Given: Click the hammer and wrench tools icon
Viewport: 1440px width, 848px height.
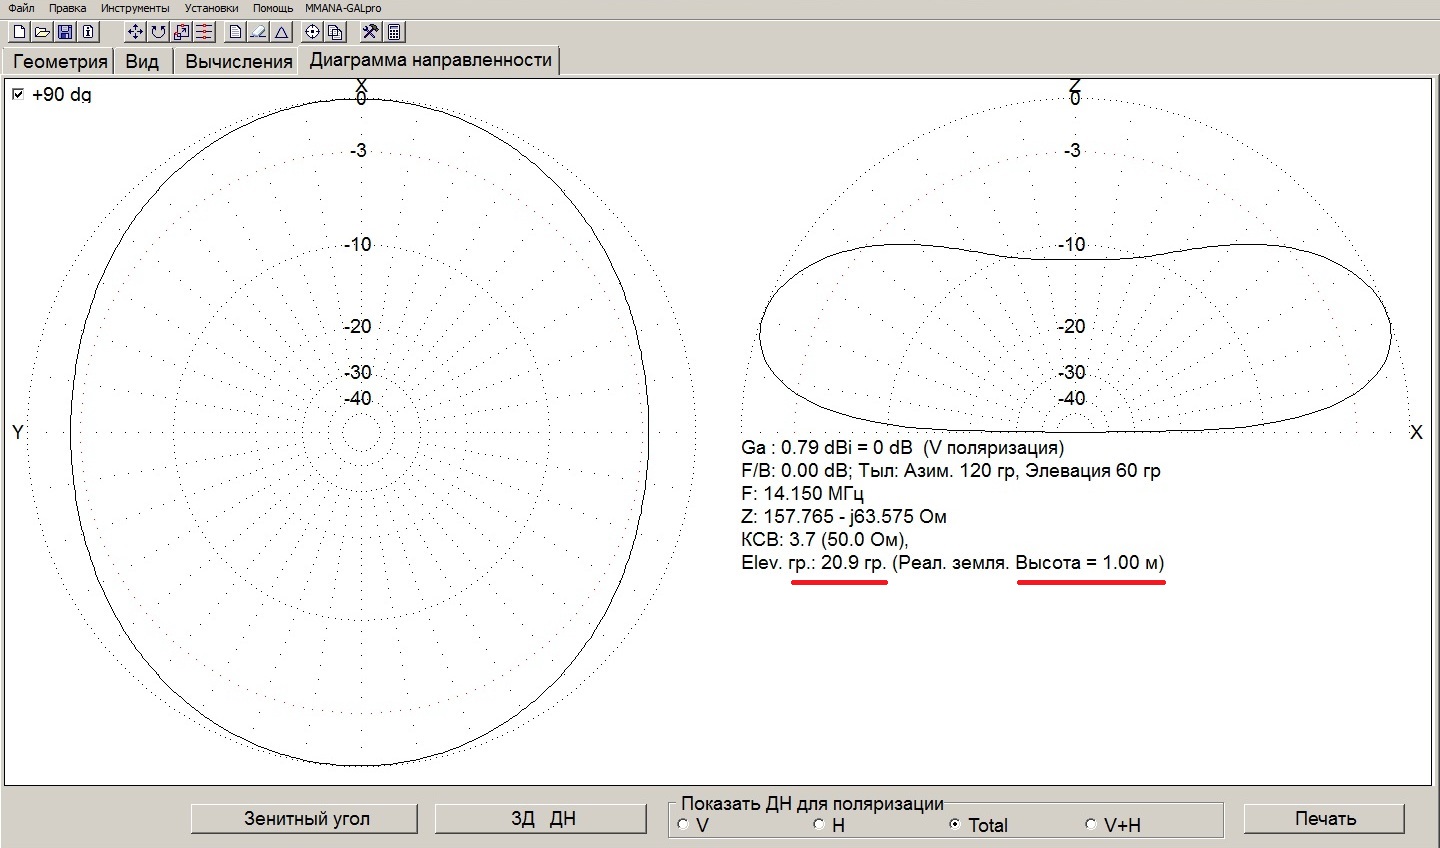Looking at the screenshot, I should point(370,32).
